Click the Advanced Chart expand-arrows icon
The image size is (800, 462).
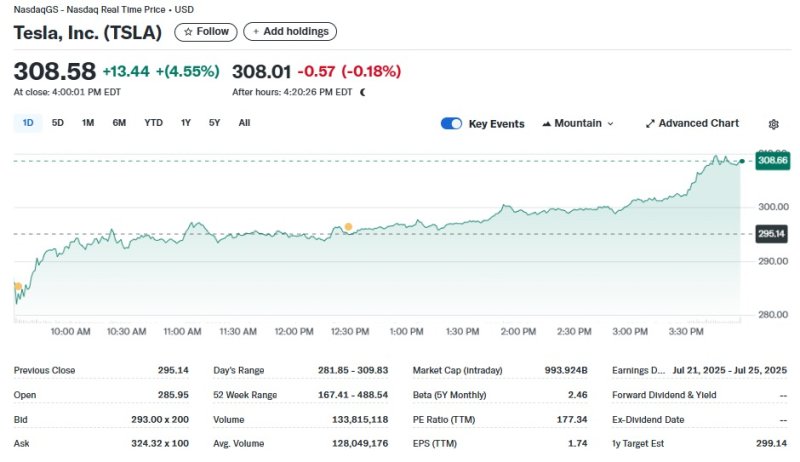650,123
